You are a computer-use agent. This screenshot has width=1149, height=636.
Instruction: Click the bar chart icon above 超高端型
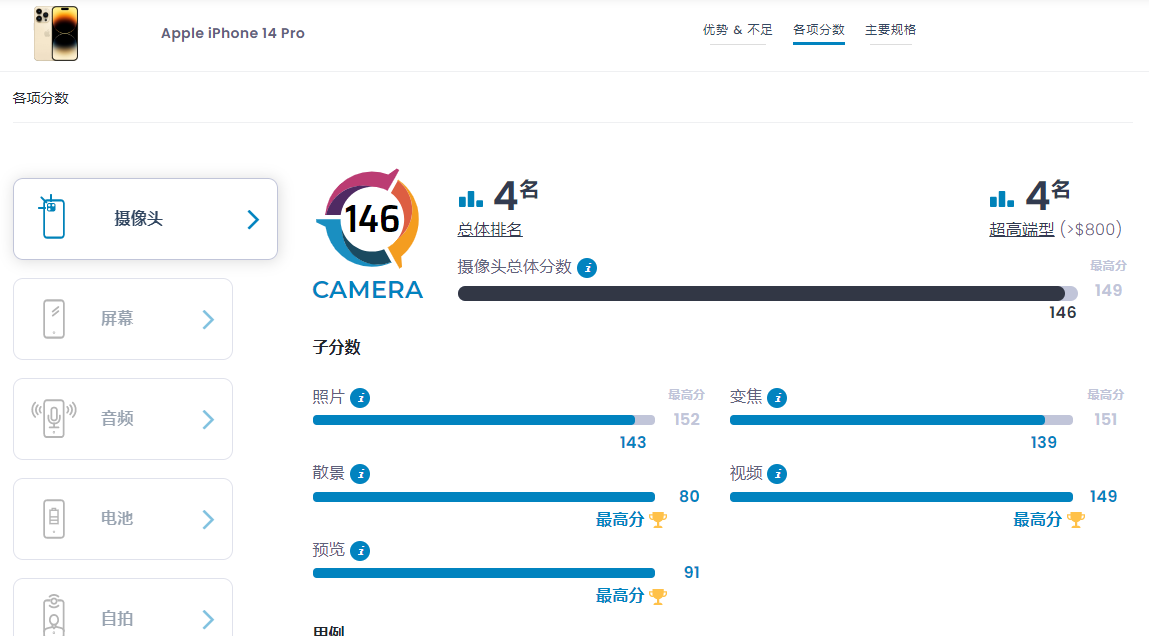(1002, 199)
